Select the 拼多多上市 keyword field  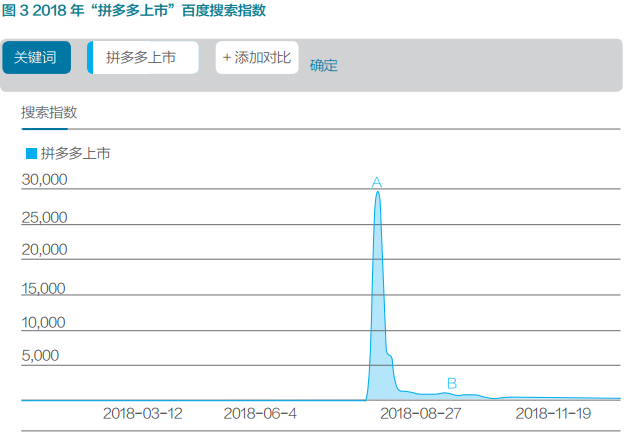tap(143, 58)
